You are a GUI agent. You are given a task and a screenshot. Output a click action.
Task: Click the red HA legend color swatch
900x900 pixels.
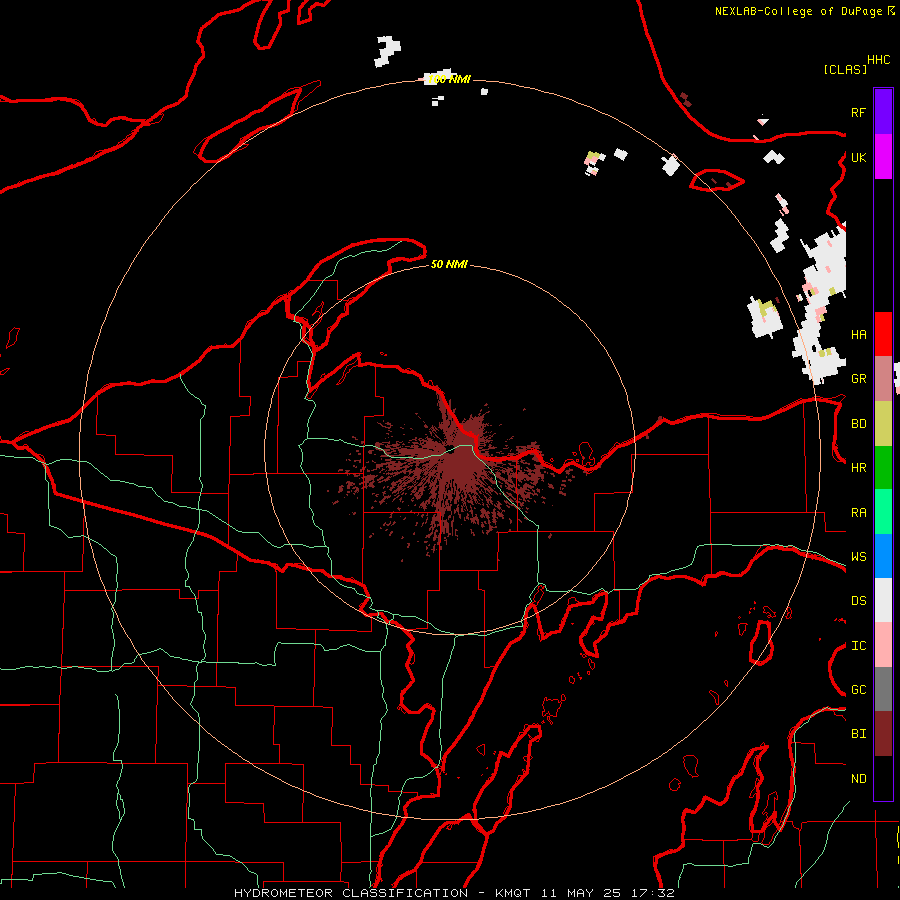[x=883, y=334]
